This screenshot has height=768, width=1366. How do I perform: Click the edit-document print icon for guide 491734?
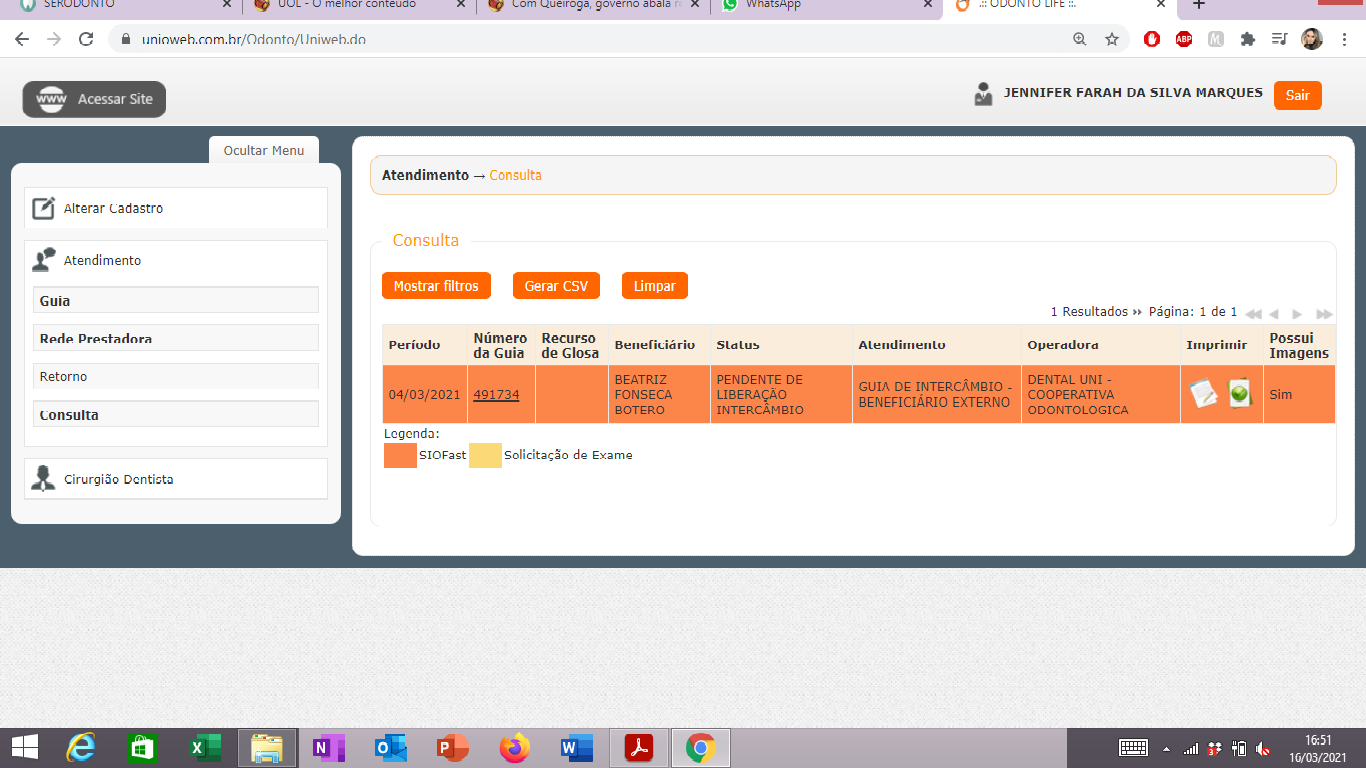[1204, 394]
